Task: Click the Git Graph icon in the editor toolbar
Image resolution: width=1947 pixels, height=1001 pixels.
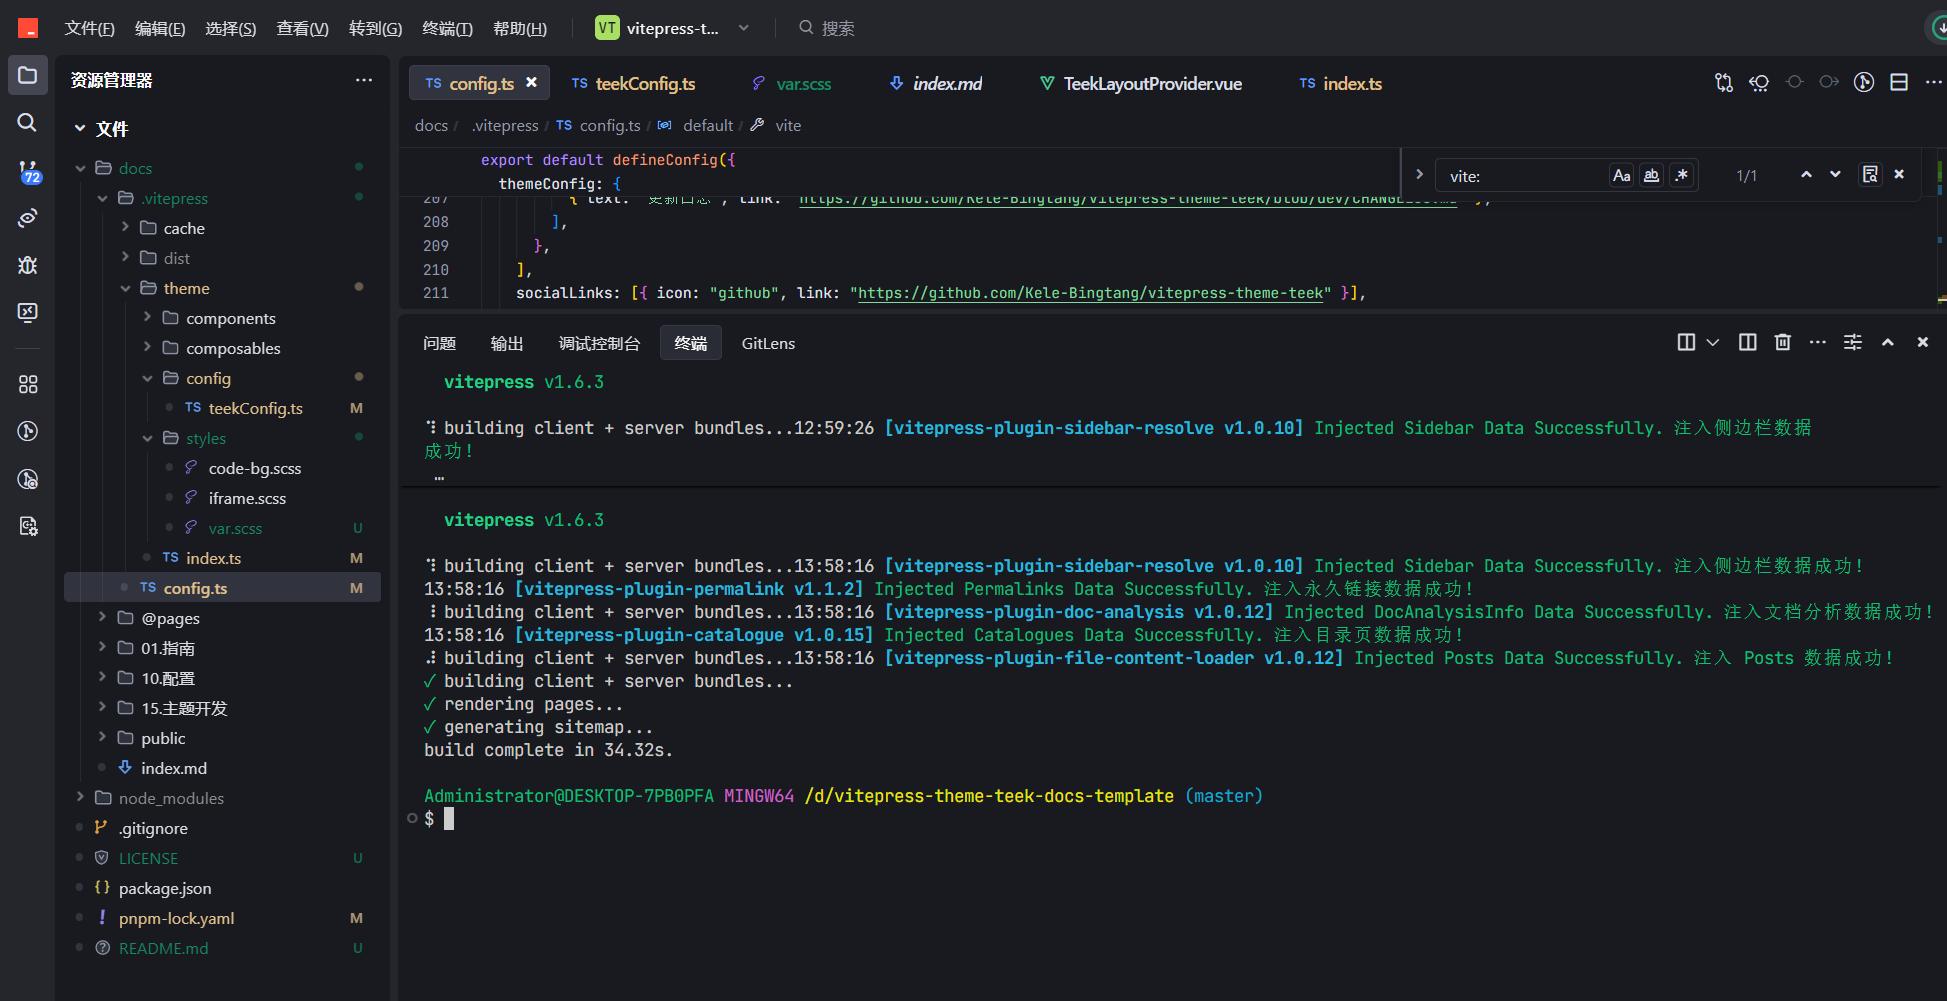Action: point(1864,83)
